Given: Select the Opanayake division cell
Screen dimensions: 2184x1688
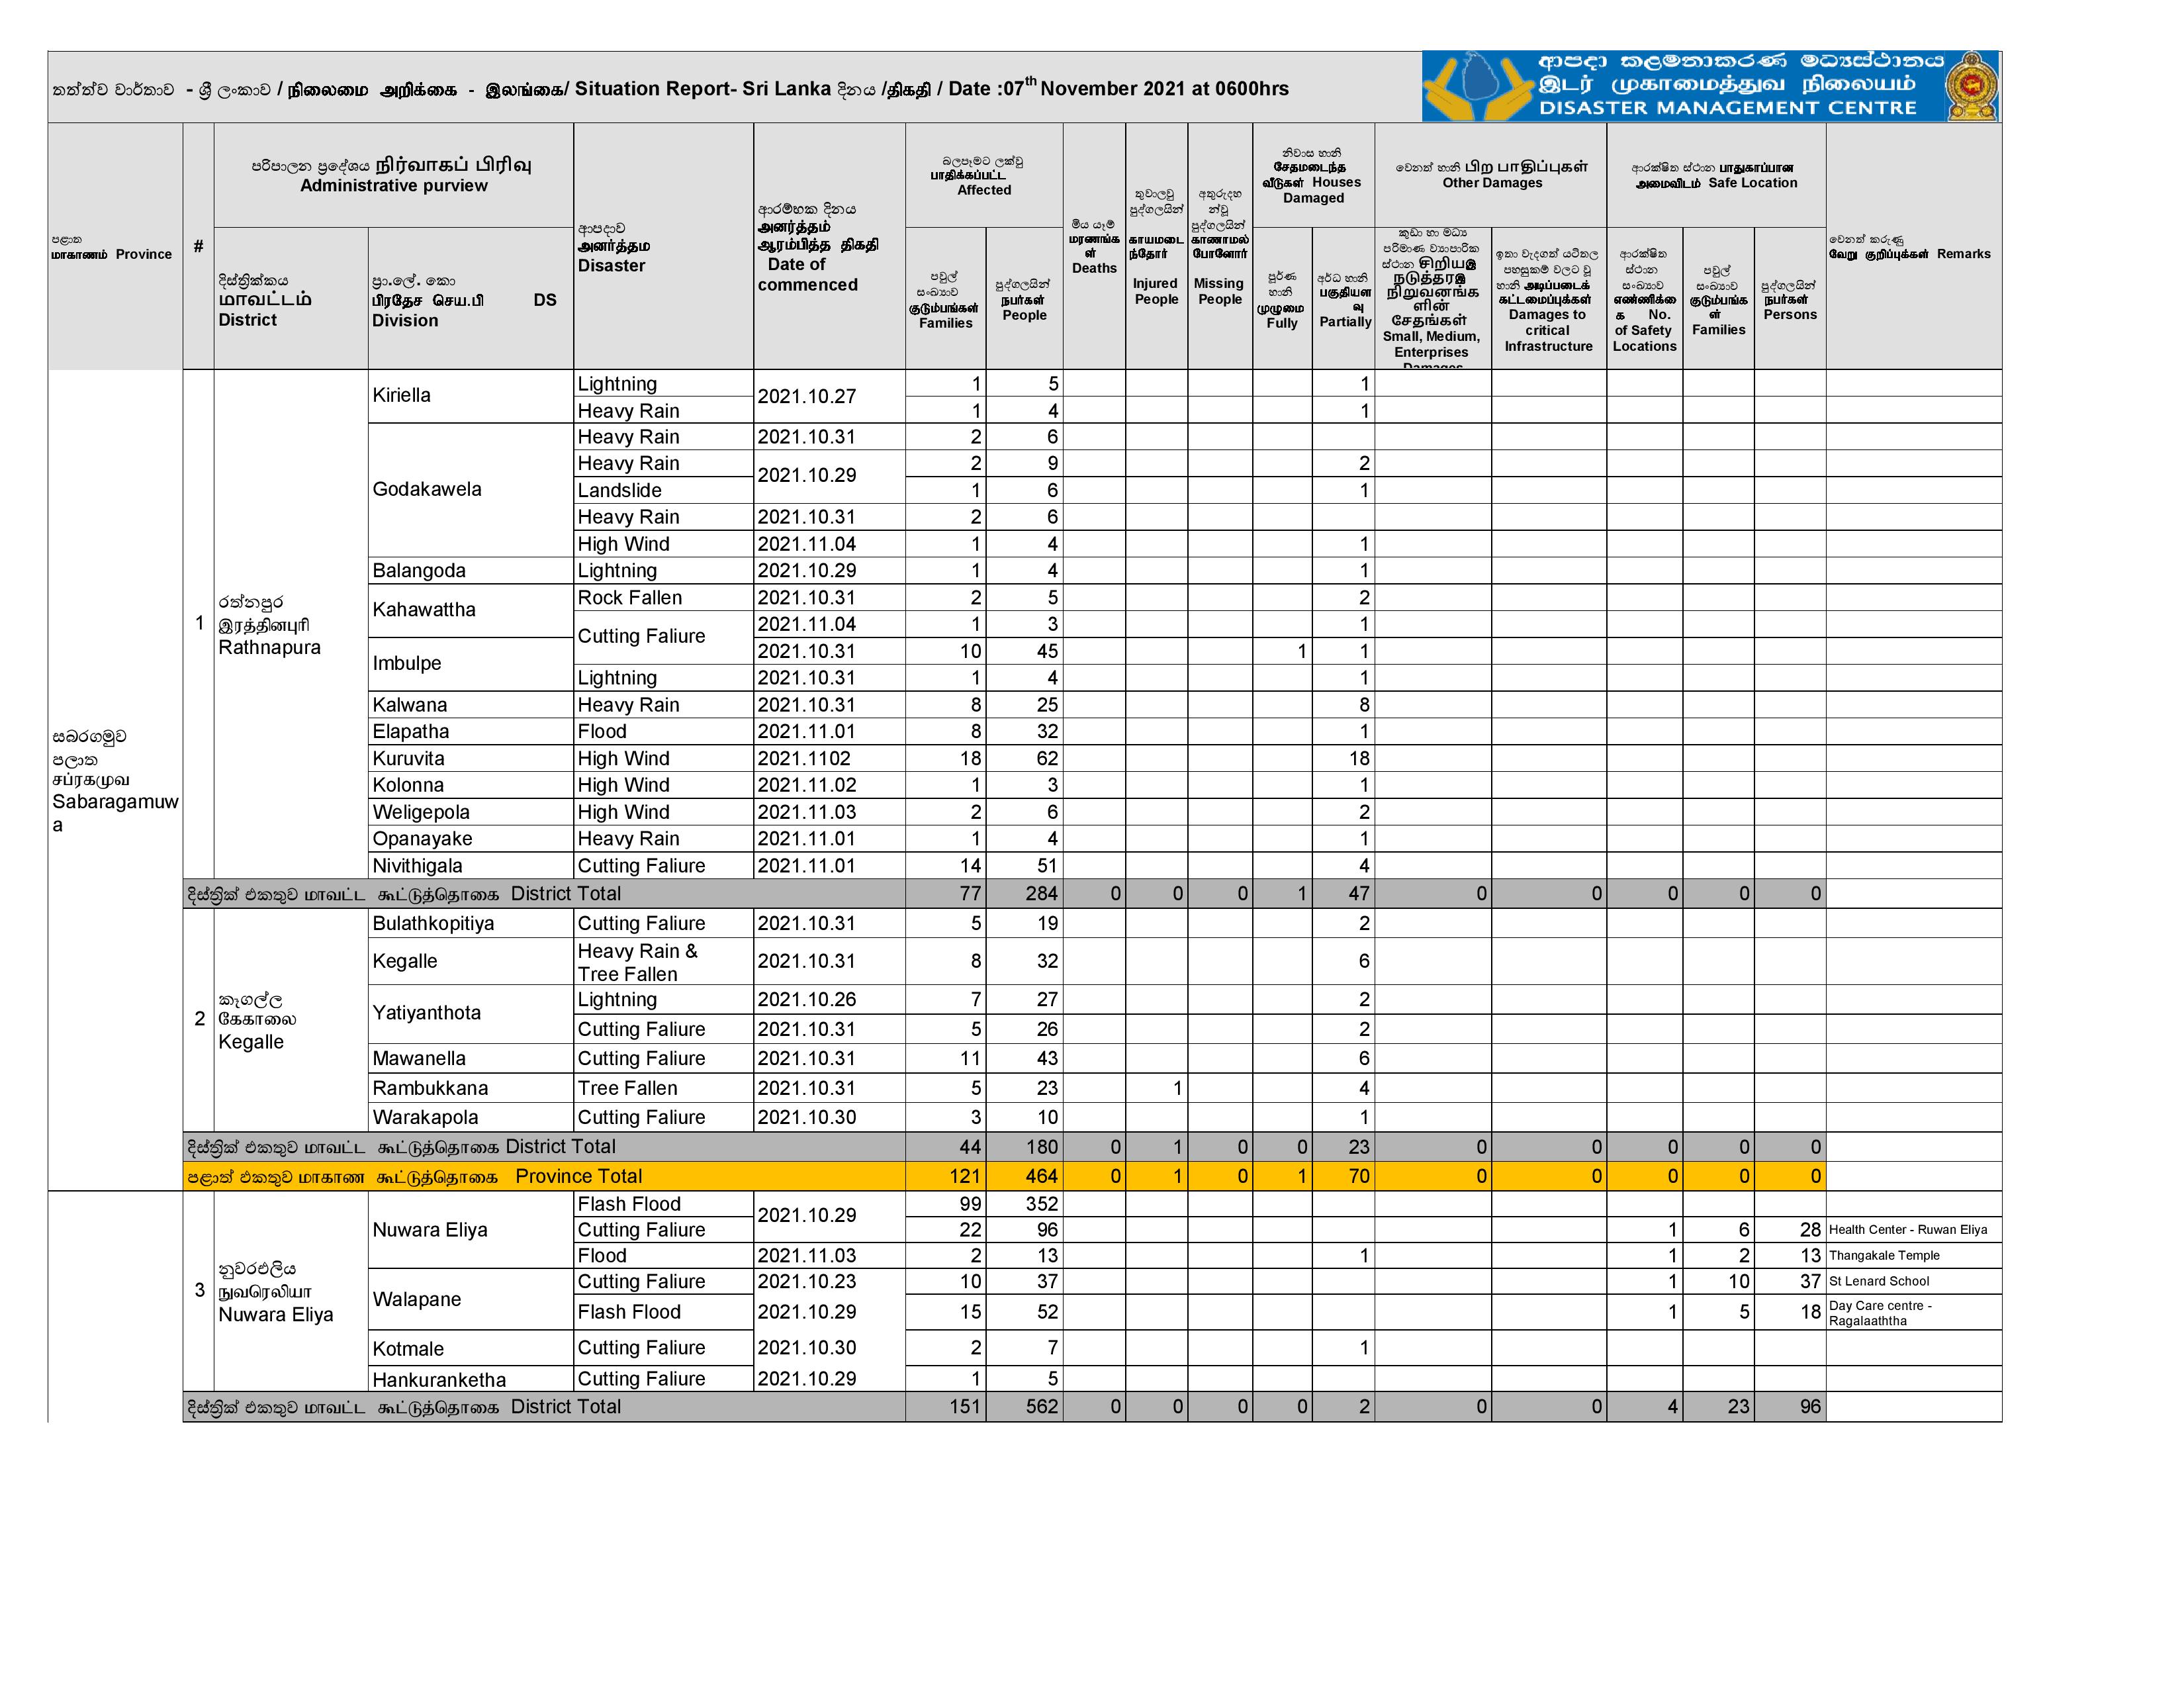Looking at the screenshot, I should pyautogui.click(x=471, y=839).
